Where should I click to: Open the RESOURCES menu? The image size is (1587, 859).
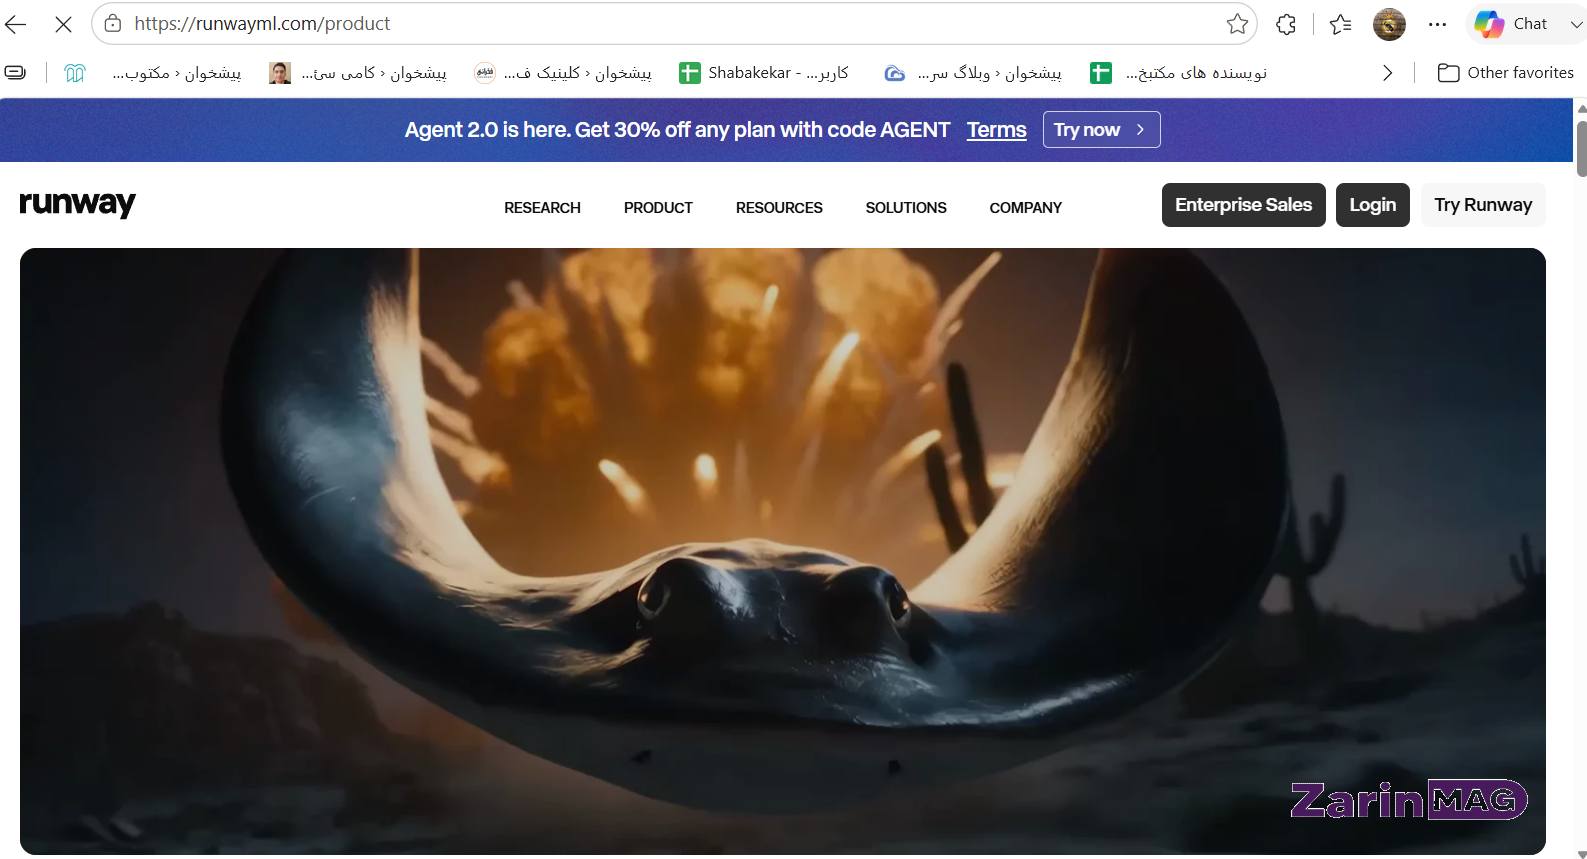[x=779, y=208]
